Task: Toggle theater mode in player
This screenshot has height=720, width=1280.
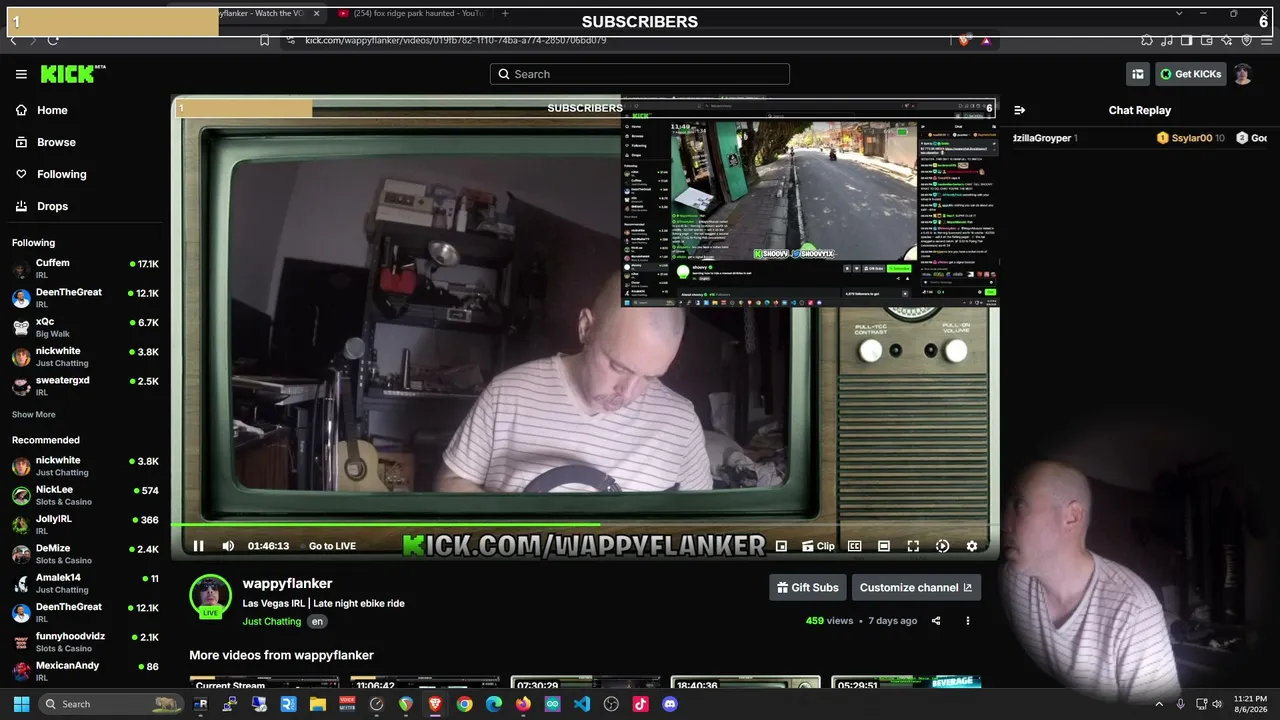Action: [884, 546]
